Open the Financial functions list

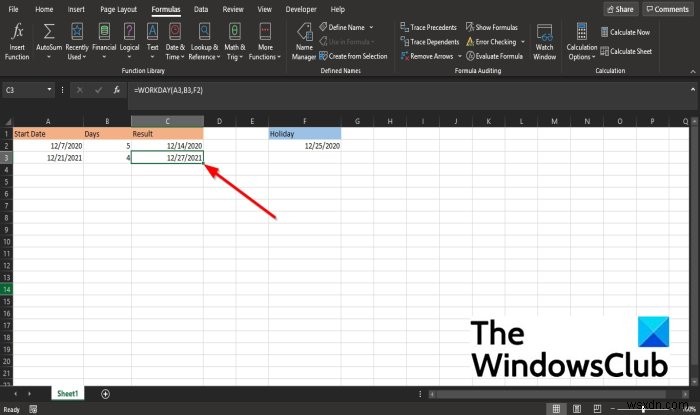[x=104, y=42]
